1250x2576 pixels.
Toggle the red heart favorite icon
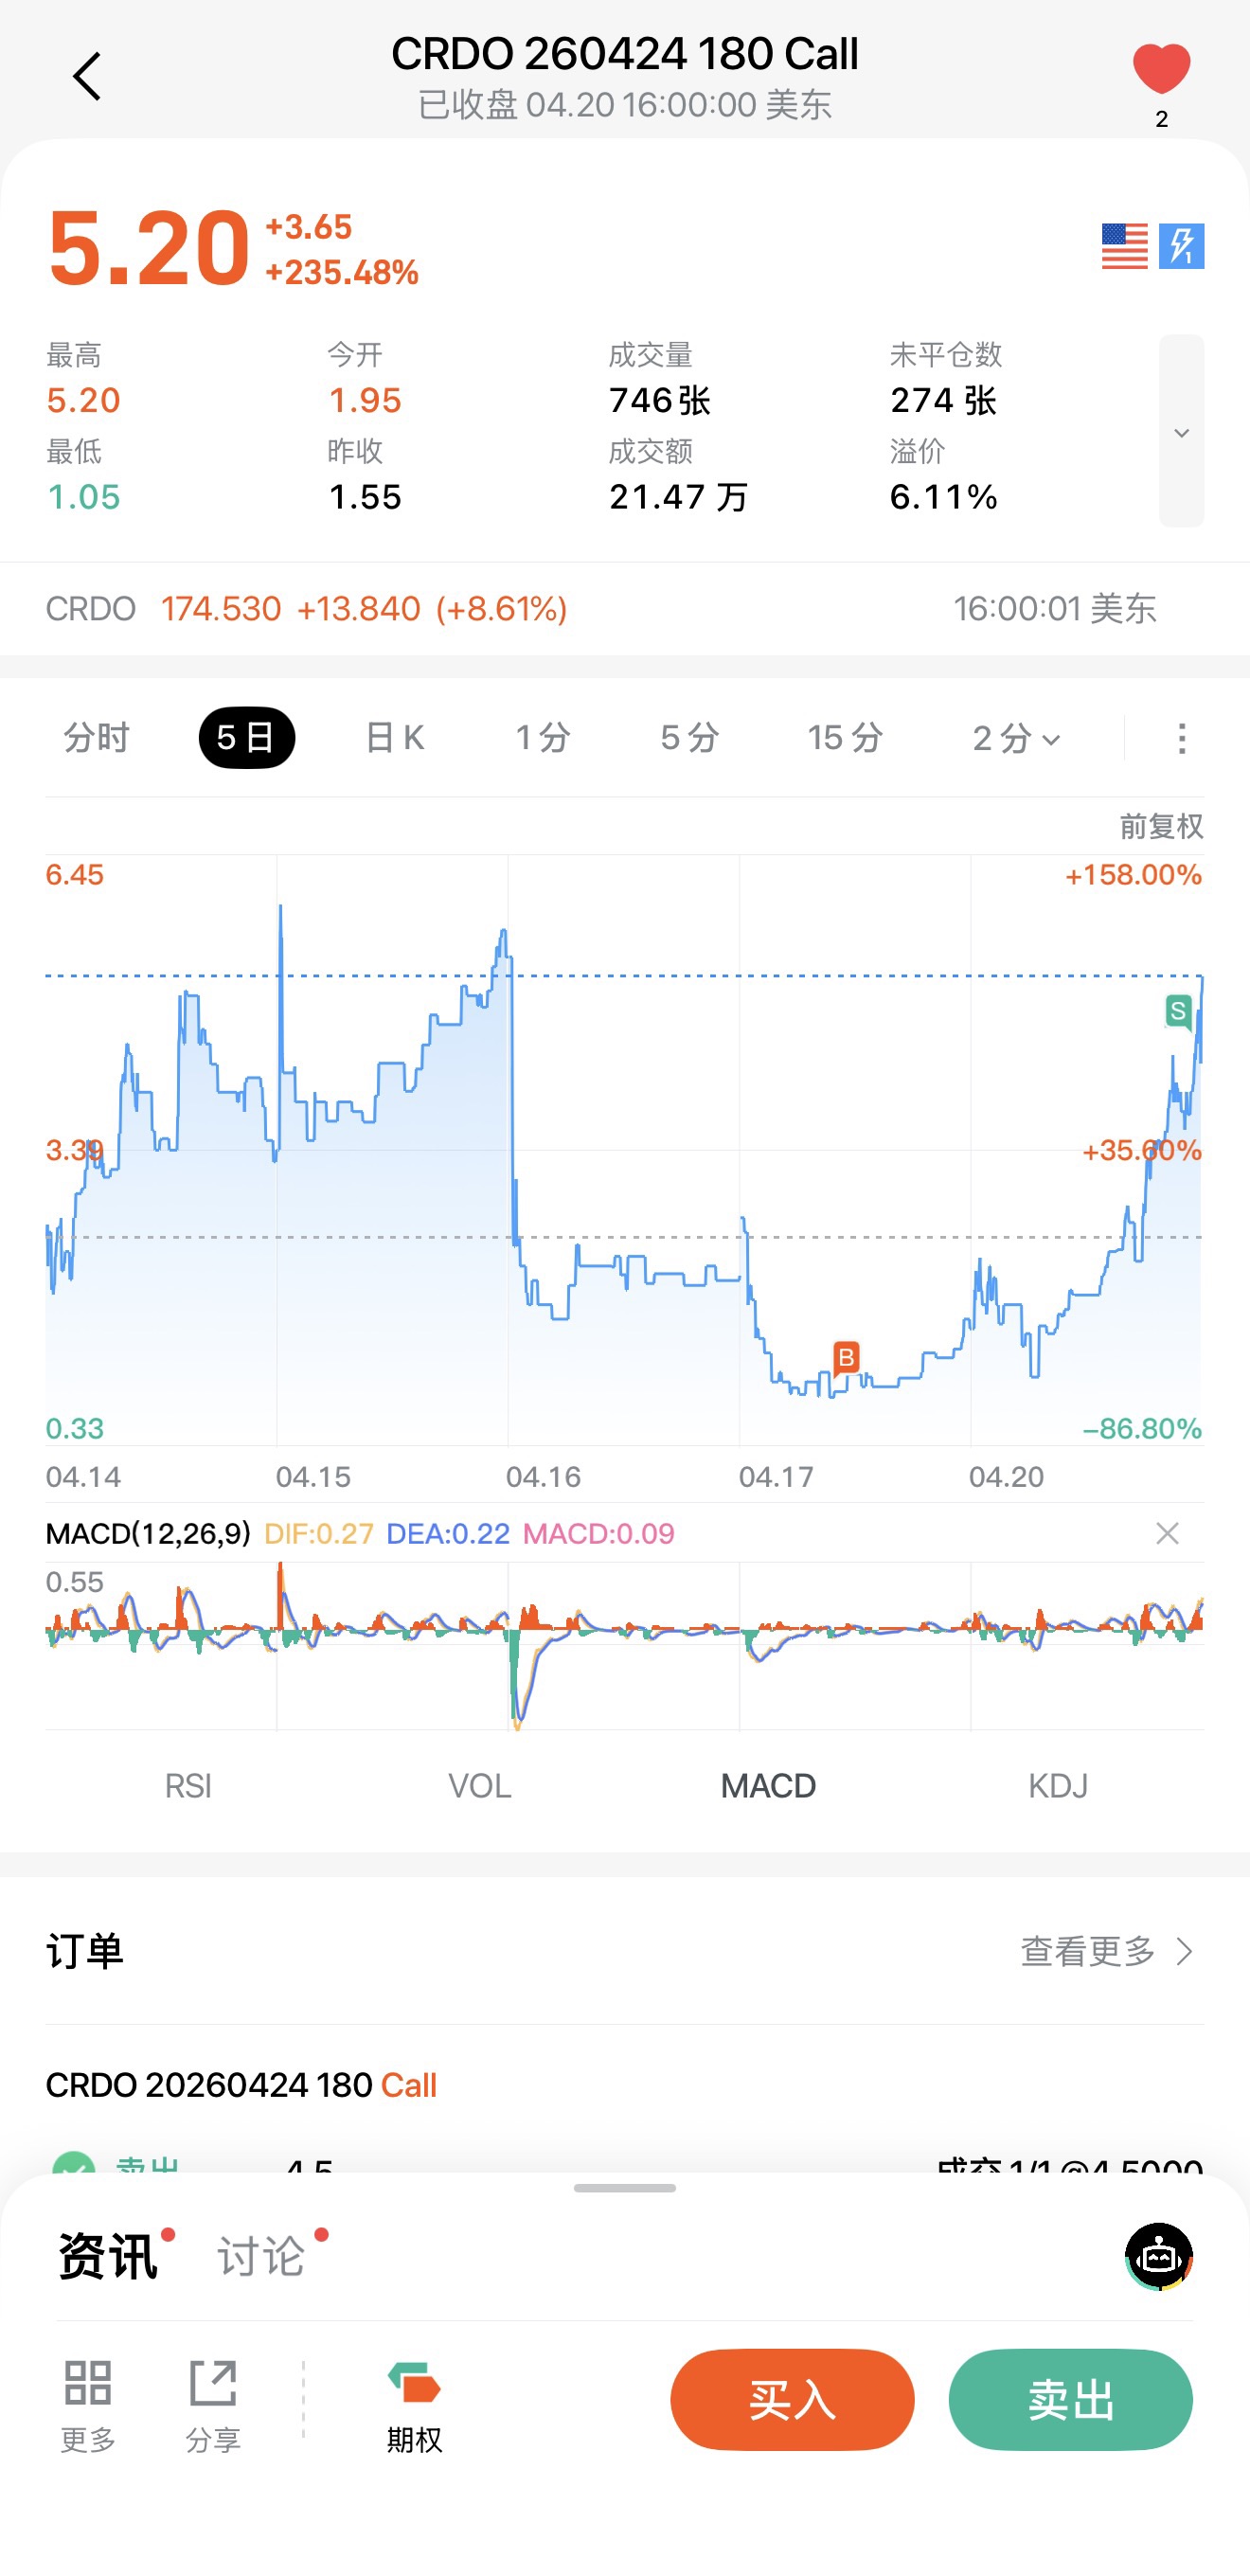1161,70
